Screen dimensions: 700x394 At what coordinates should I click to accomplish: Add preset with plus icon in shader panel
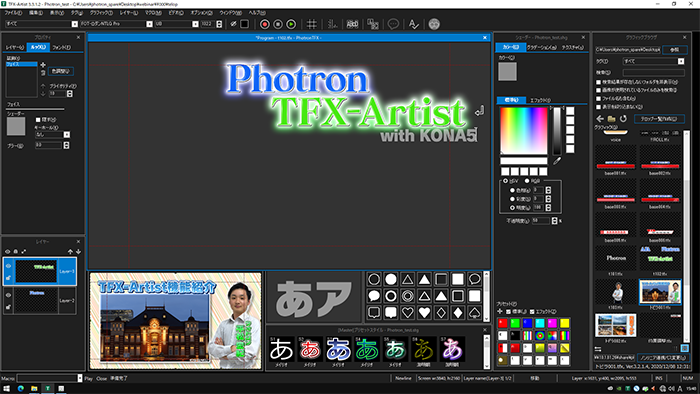pos(500,311)
